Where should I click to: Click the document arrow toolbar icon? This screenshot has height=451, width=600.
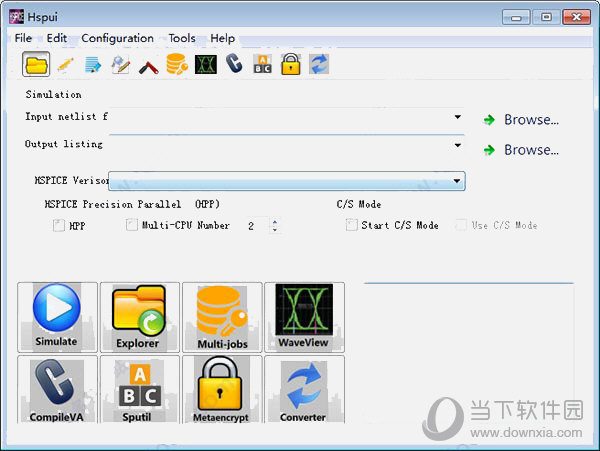tap(93, 64)
